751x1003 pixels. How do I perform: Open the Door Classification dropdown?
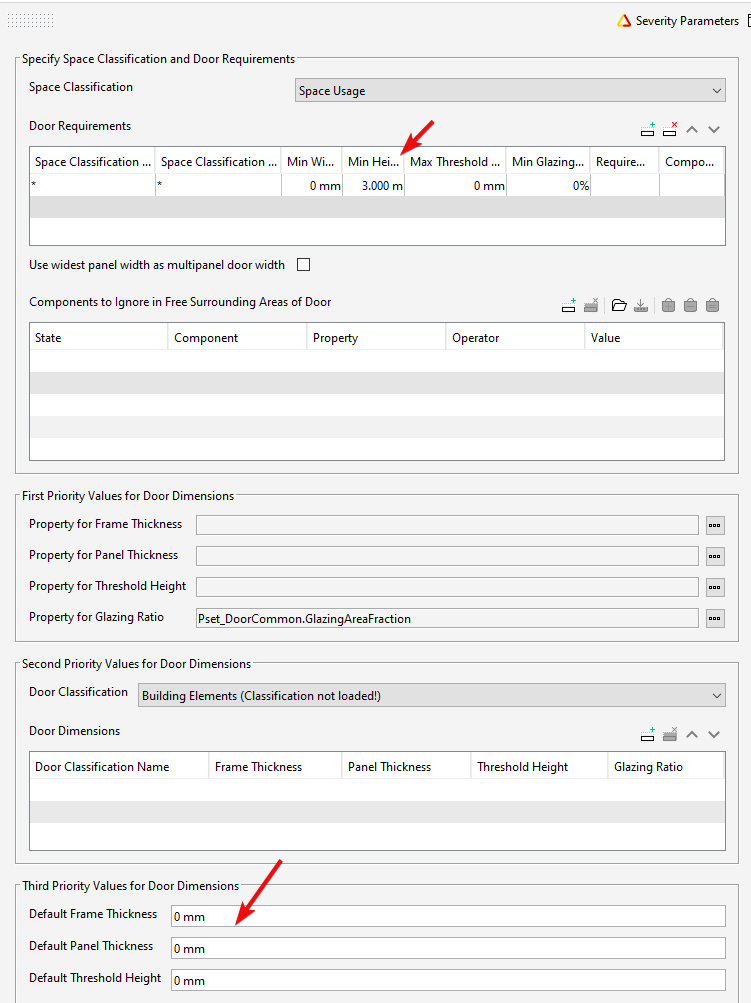coord(432,696)
